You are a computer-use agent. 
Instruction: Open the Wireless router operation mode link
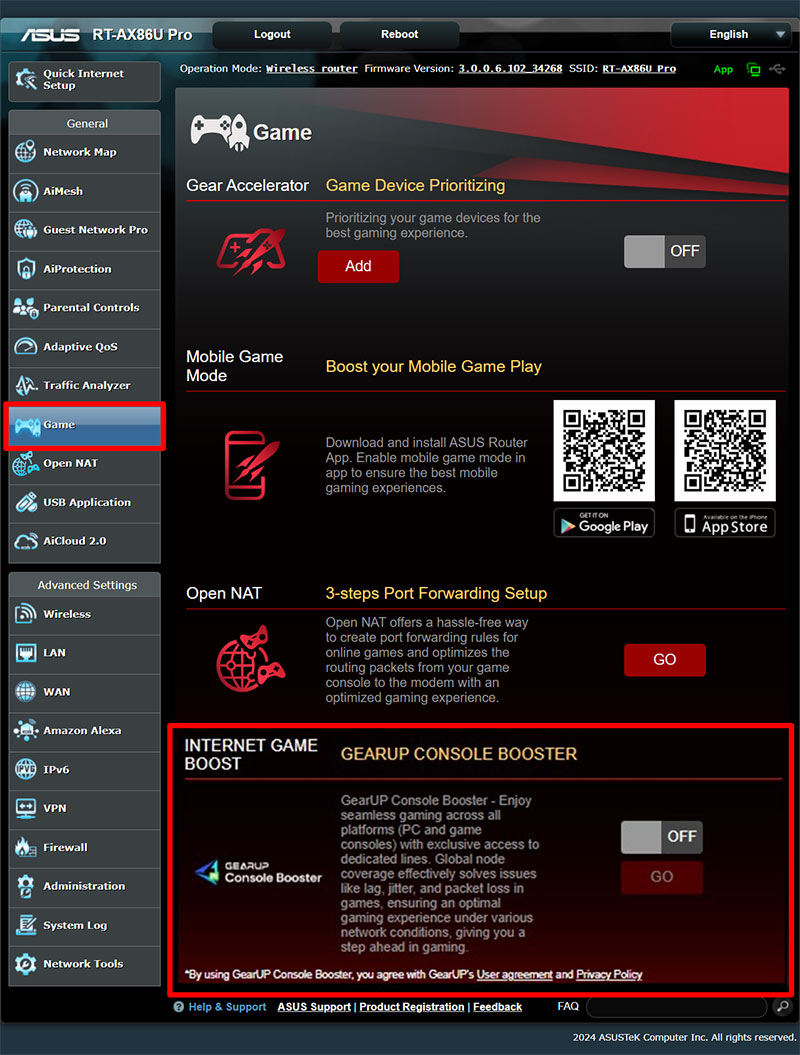pos(312,69)
